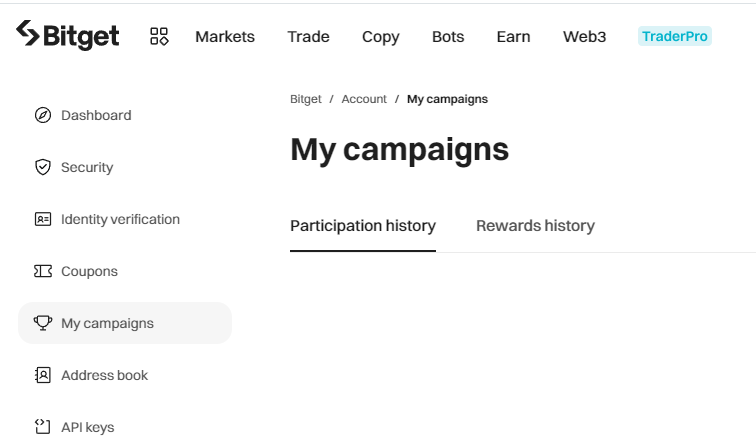This screenshot has width=756, height=446.
Task: Go to Account in the breadcrumb
Action: (x=364, y=99)
